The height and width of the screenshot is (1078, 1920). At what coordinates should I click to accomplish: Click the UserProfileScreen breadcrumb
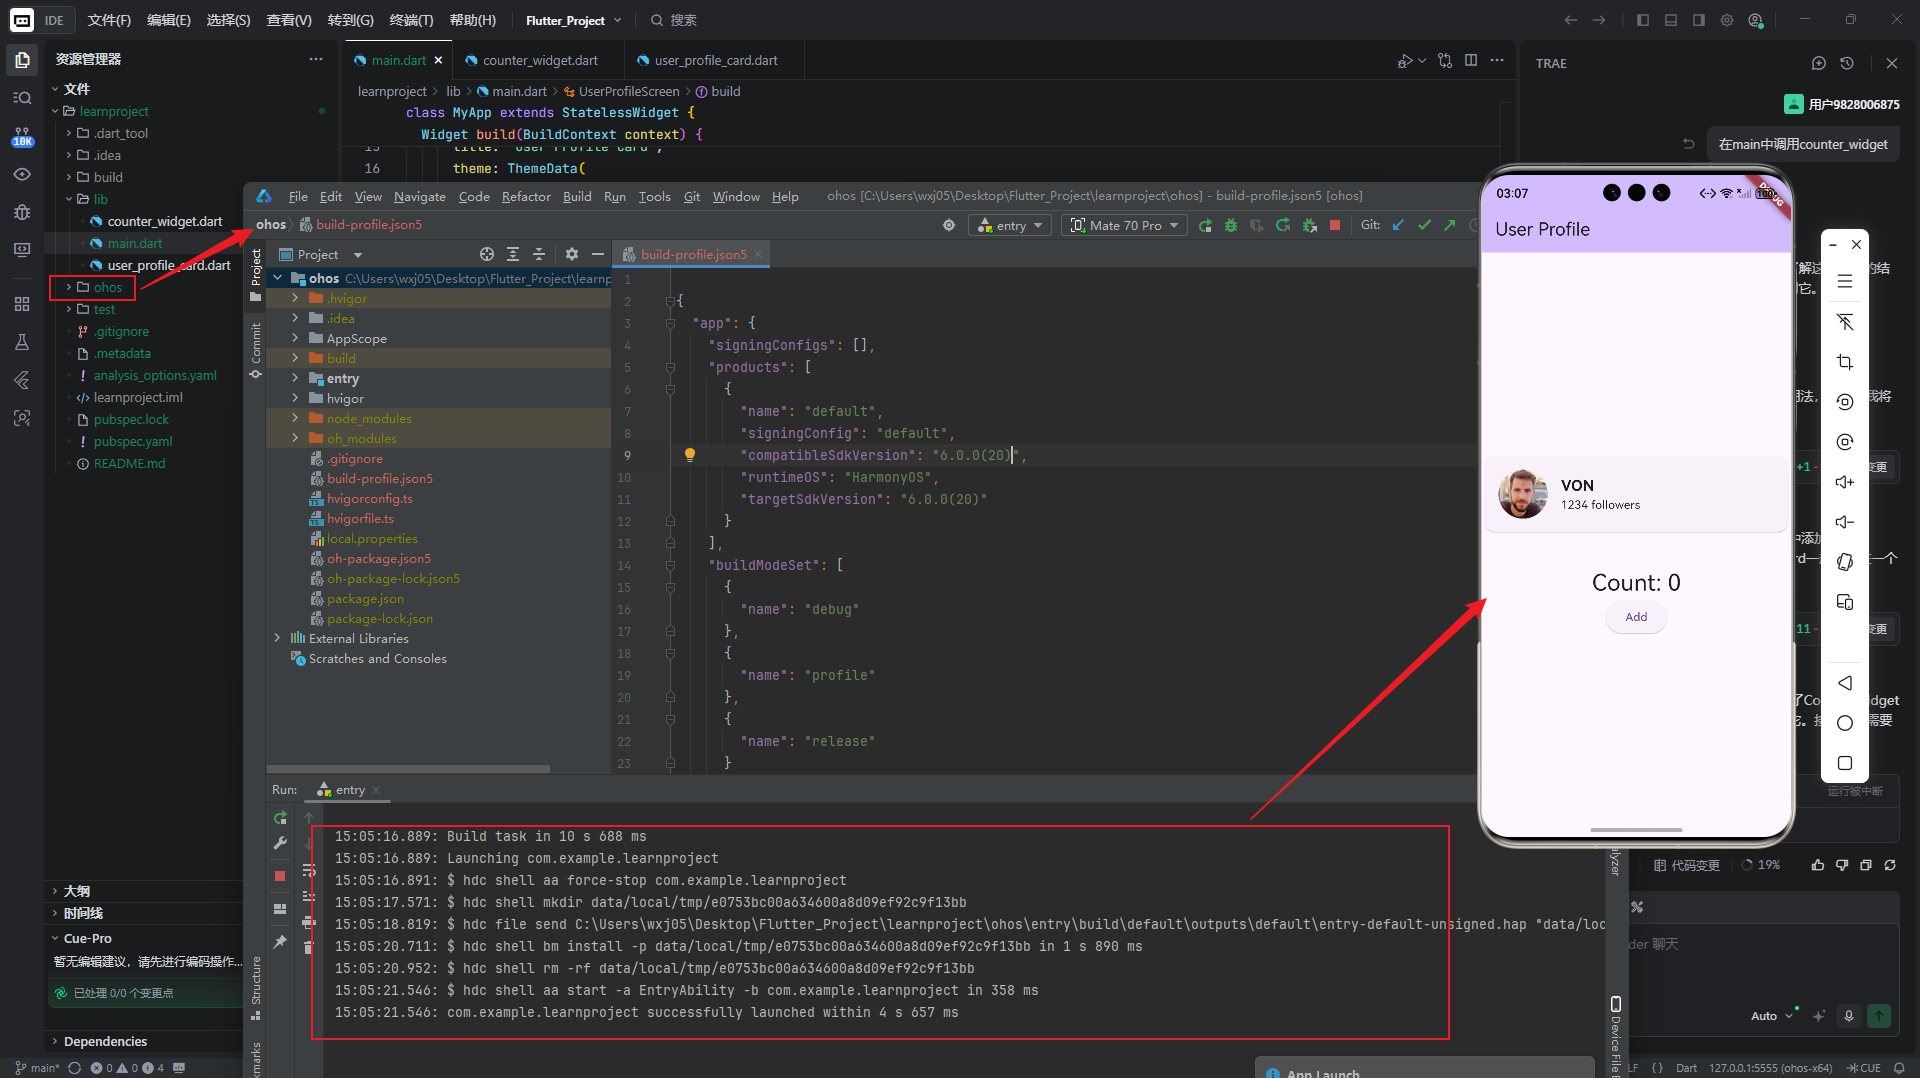point(628,91)
